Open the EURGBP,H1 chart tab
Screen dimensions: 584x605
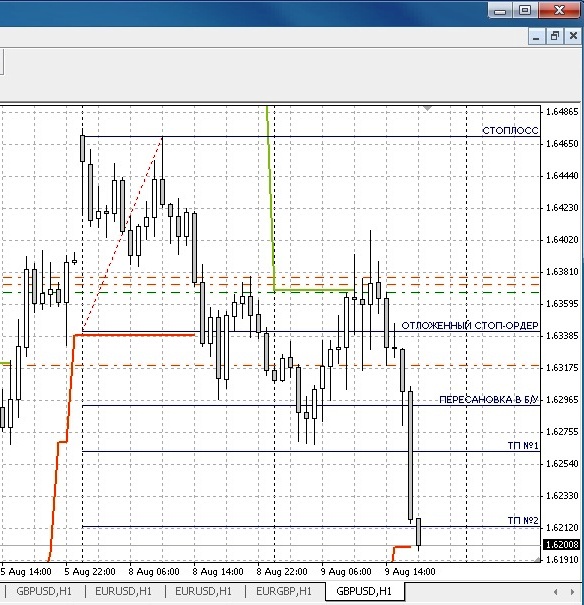(x=284, y=591)
